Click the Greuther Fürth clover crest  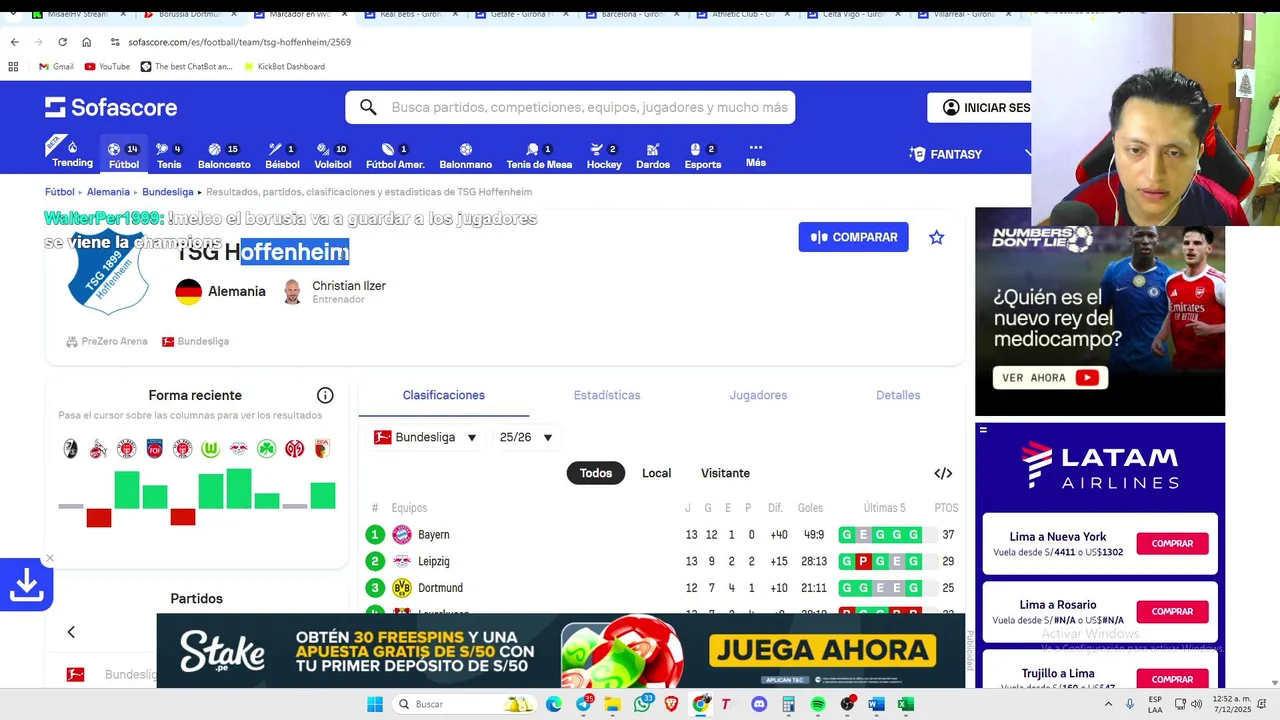(266, 449)
